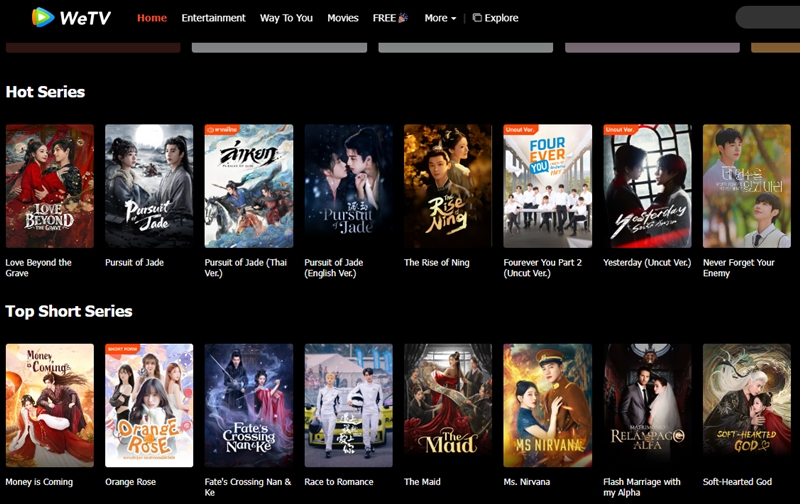
Task: Open Pursuit of Jade English Ver. poster
Action: pos(348,186)
